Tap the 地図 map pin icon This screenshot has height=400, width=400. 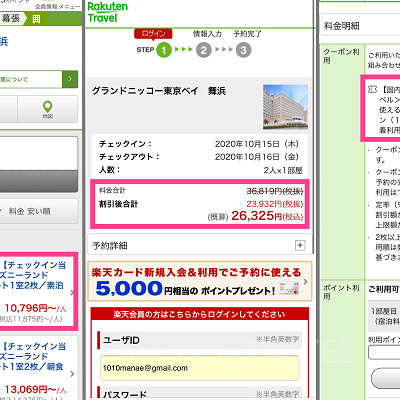point(48,109)
